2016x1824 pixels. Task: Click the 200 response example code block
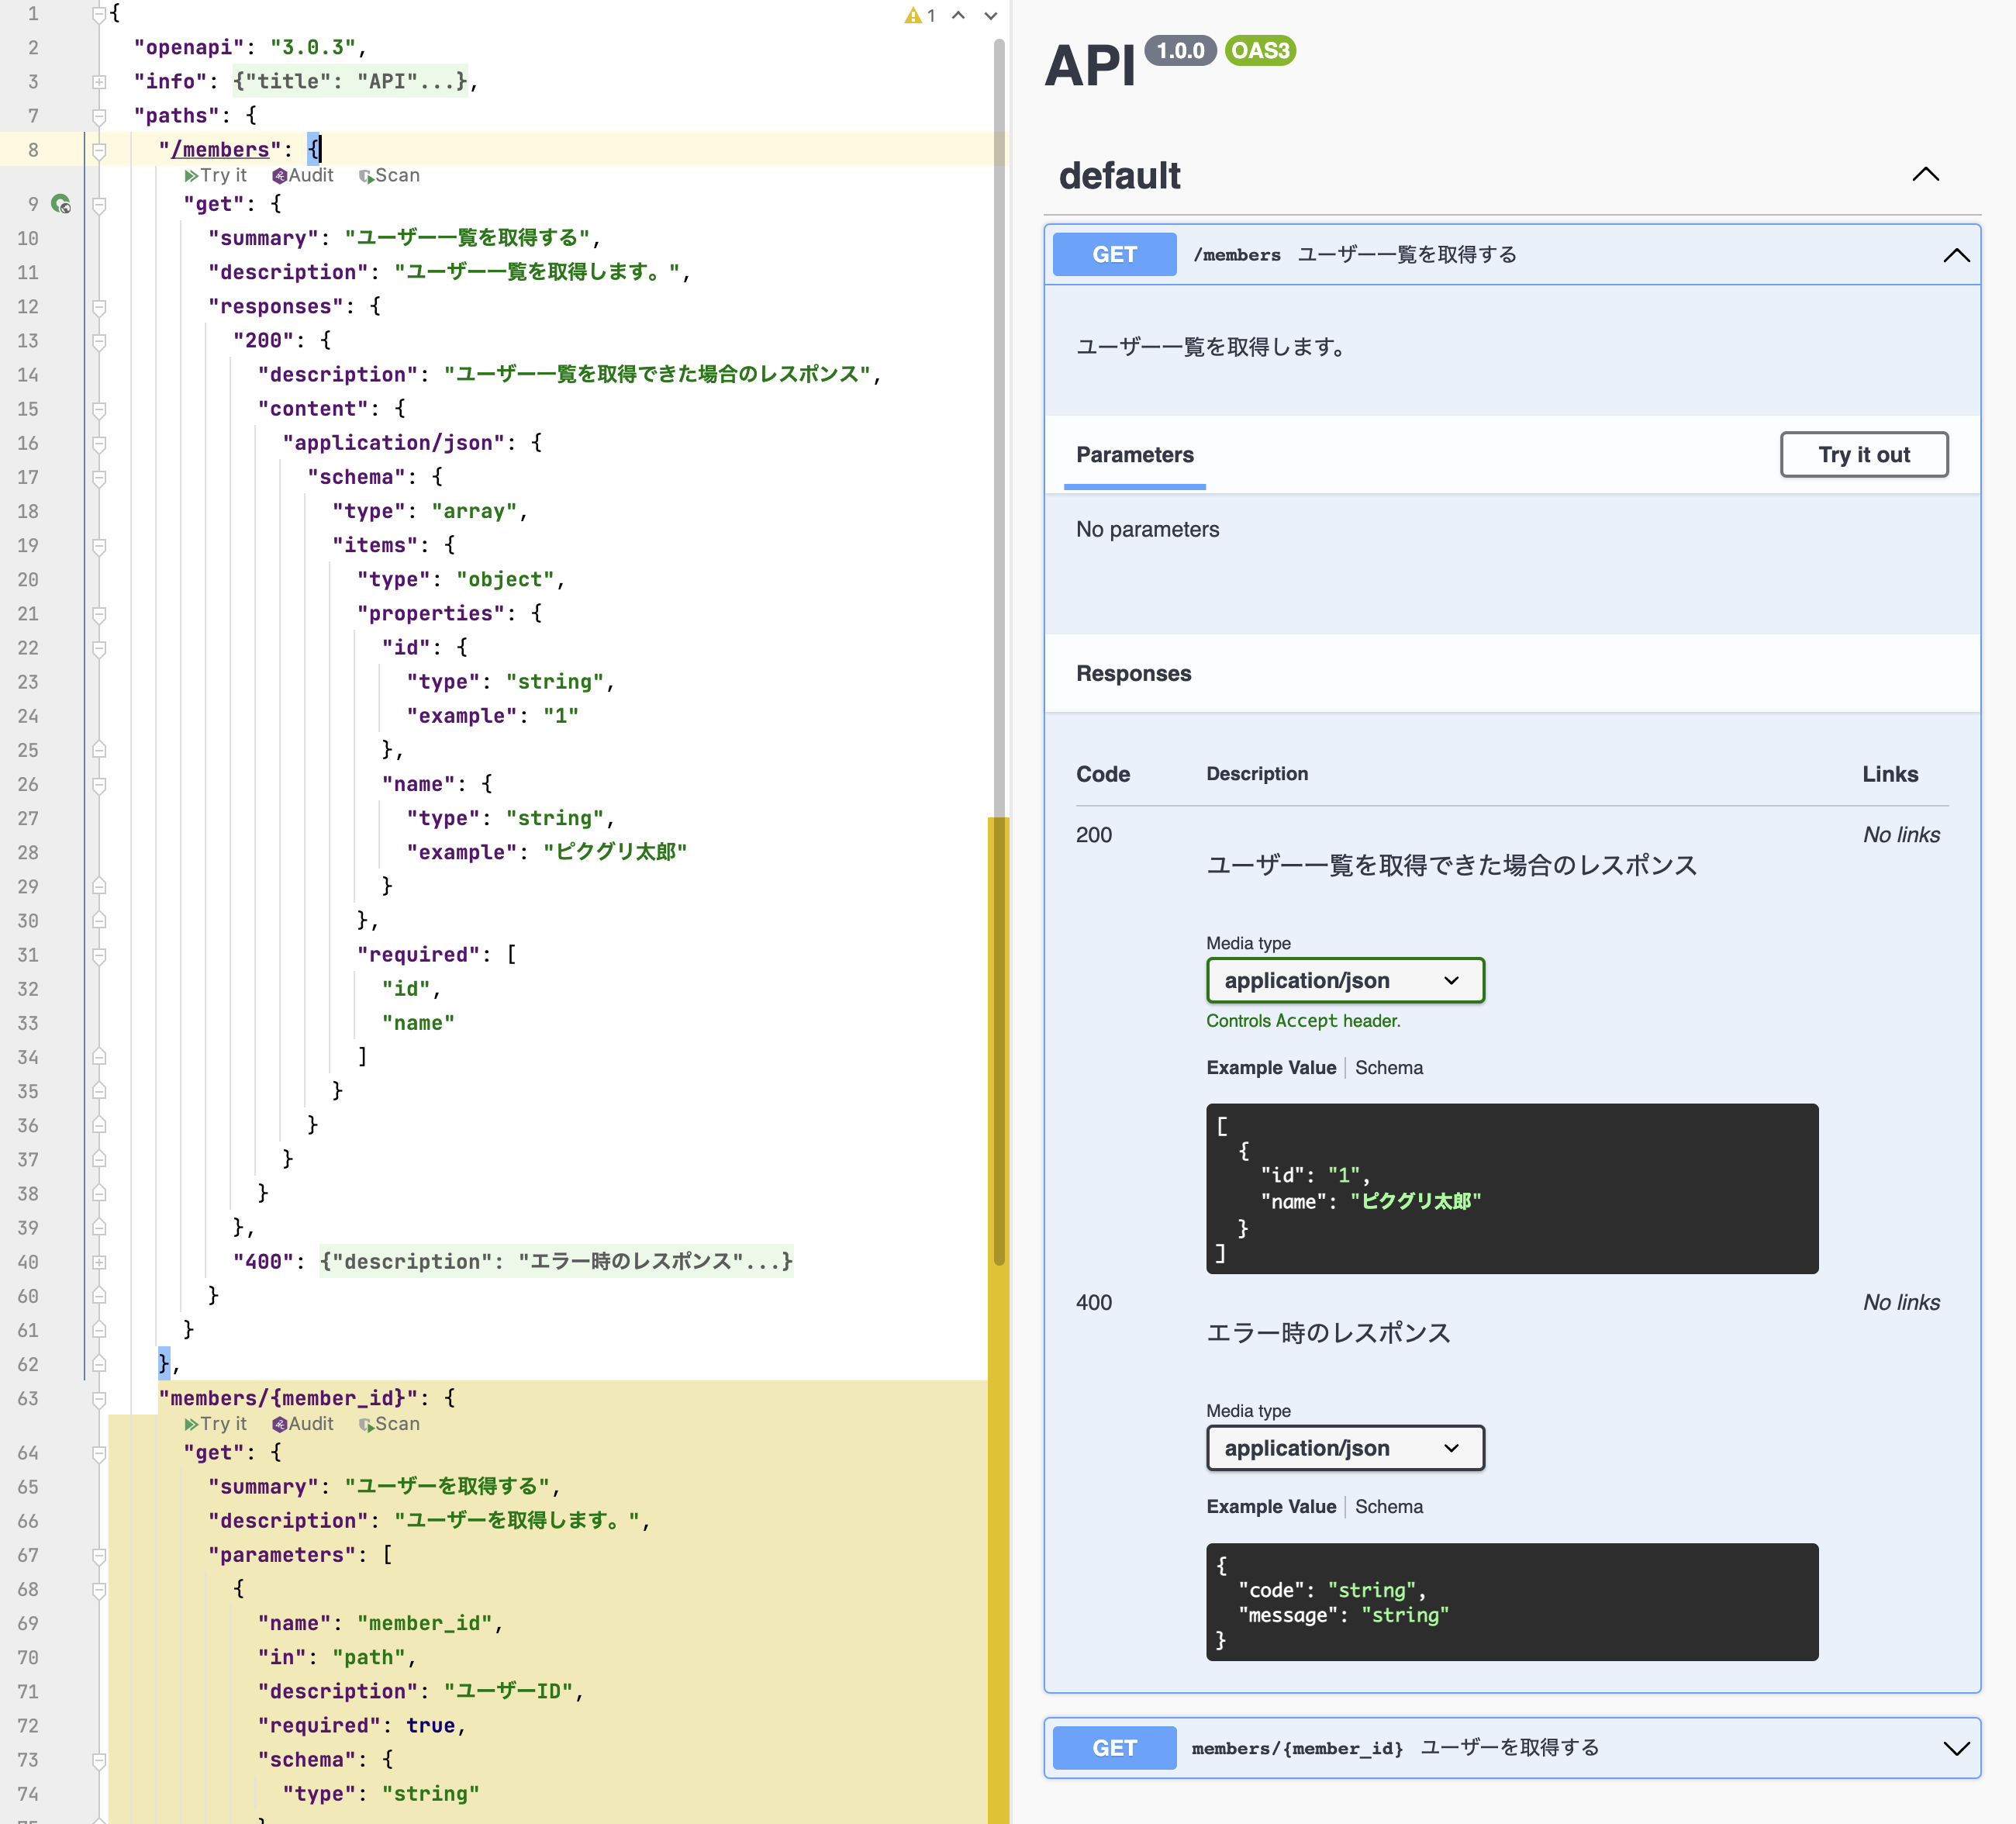1512,1189
